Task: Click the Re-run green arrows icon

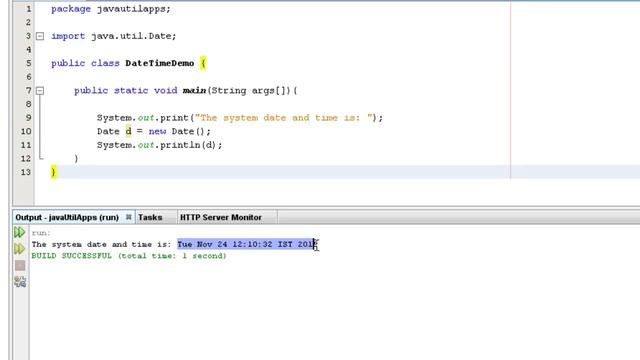Action: (x=19, y=233)
